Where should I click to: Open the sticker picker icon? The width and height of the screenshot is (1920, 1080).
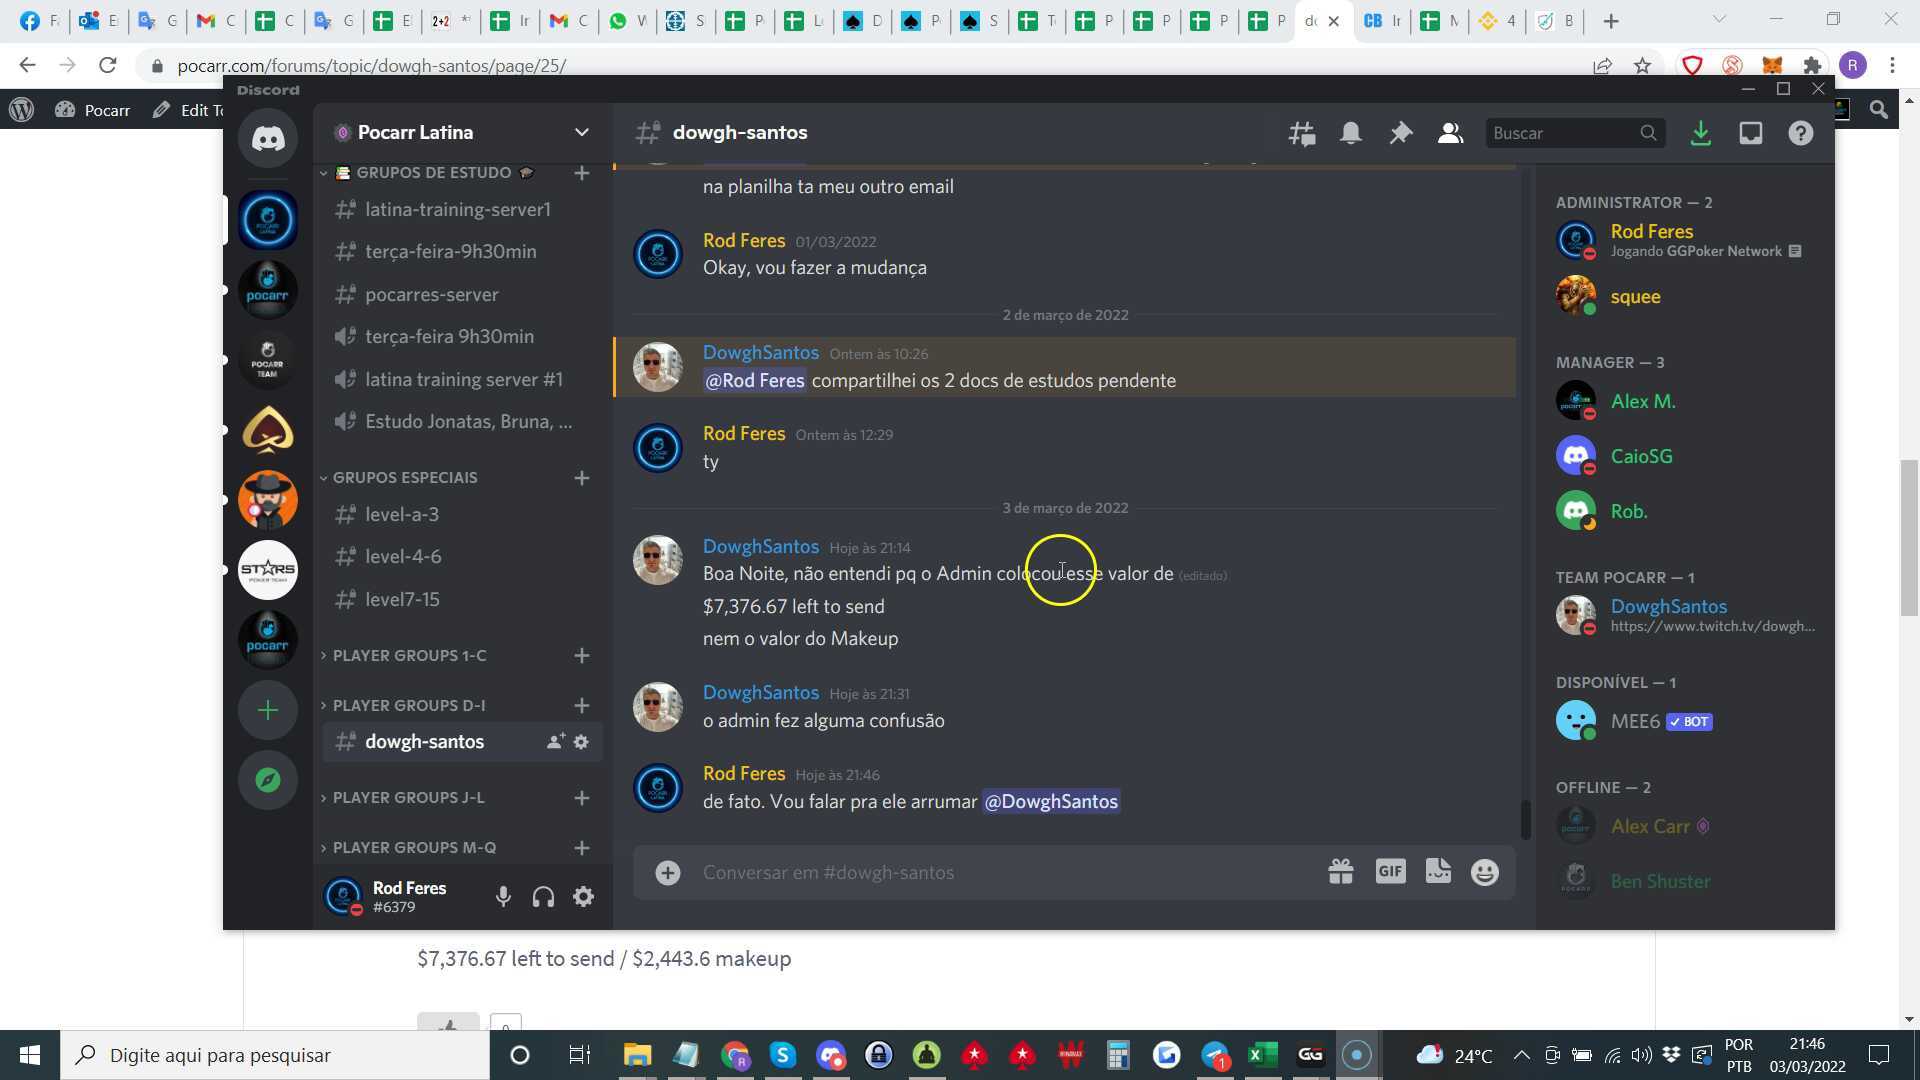point(1438,872)
